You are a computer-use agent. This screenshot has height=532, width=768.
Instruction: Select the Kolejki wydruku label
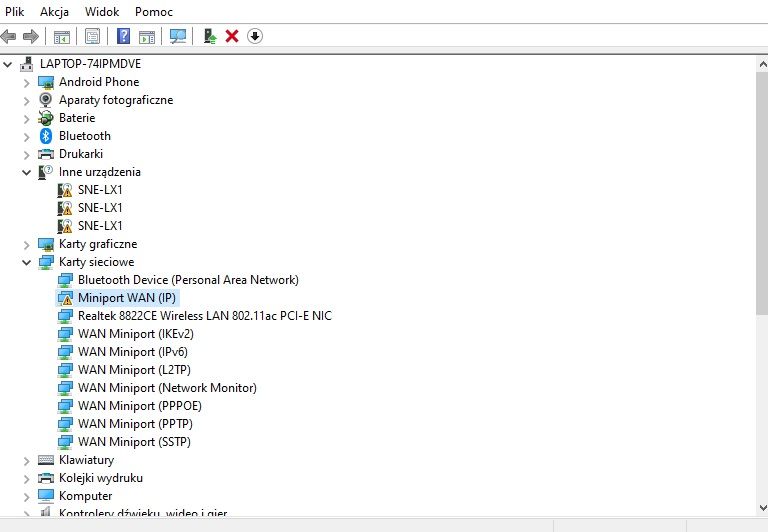[101, 478]
